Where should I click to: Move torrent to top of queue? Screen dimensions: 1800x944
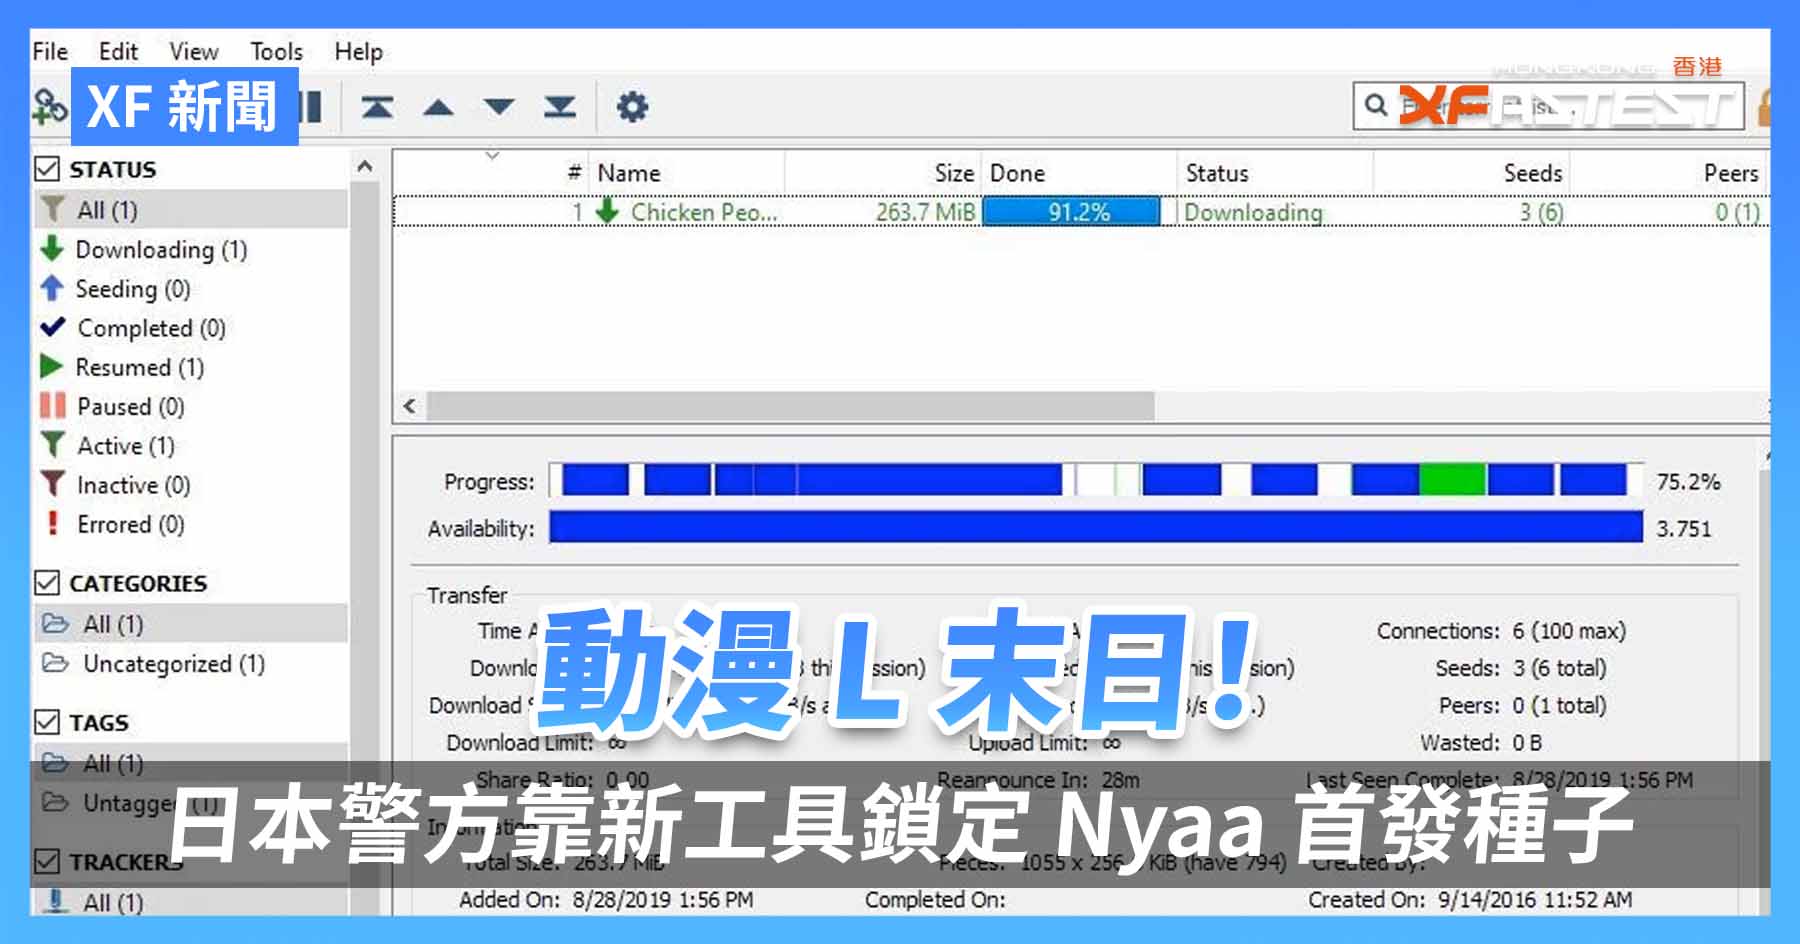click(377, 106)
